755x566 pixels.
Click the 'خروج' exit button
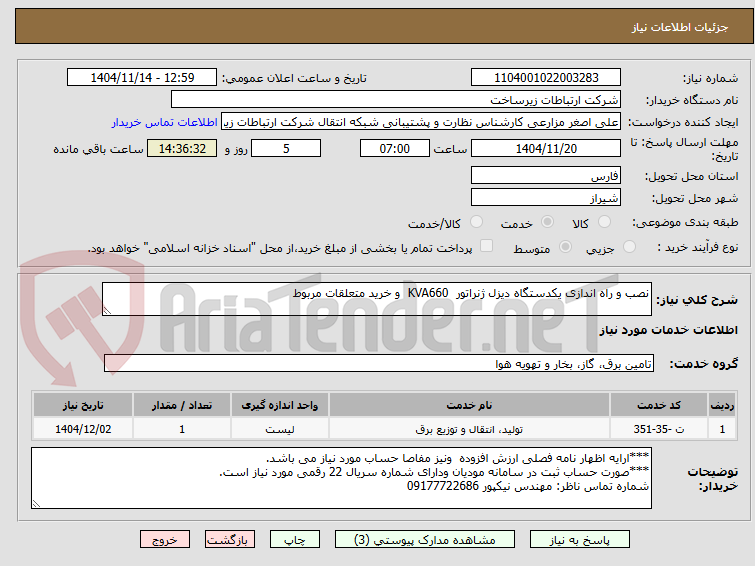click(x=165, y=540)
